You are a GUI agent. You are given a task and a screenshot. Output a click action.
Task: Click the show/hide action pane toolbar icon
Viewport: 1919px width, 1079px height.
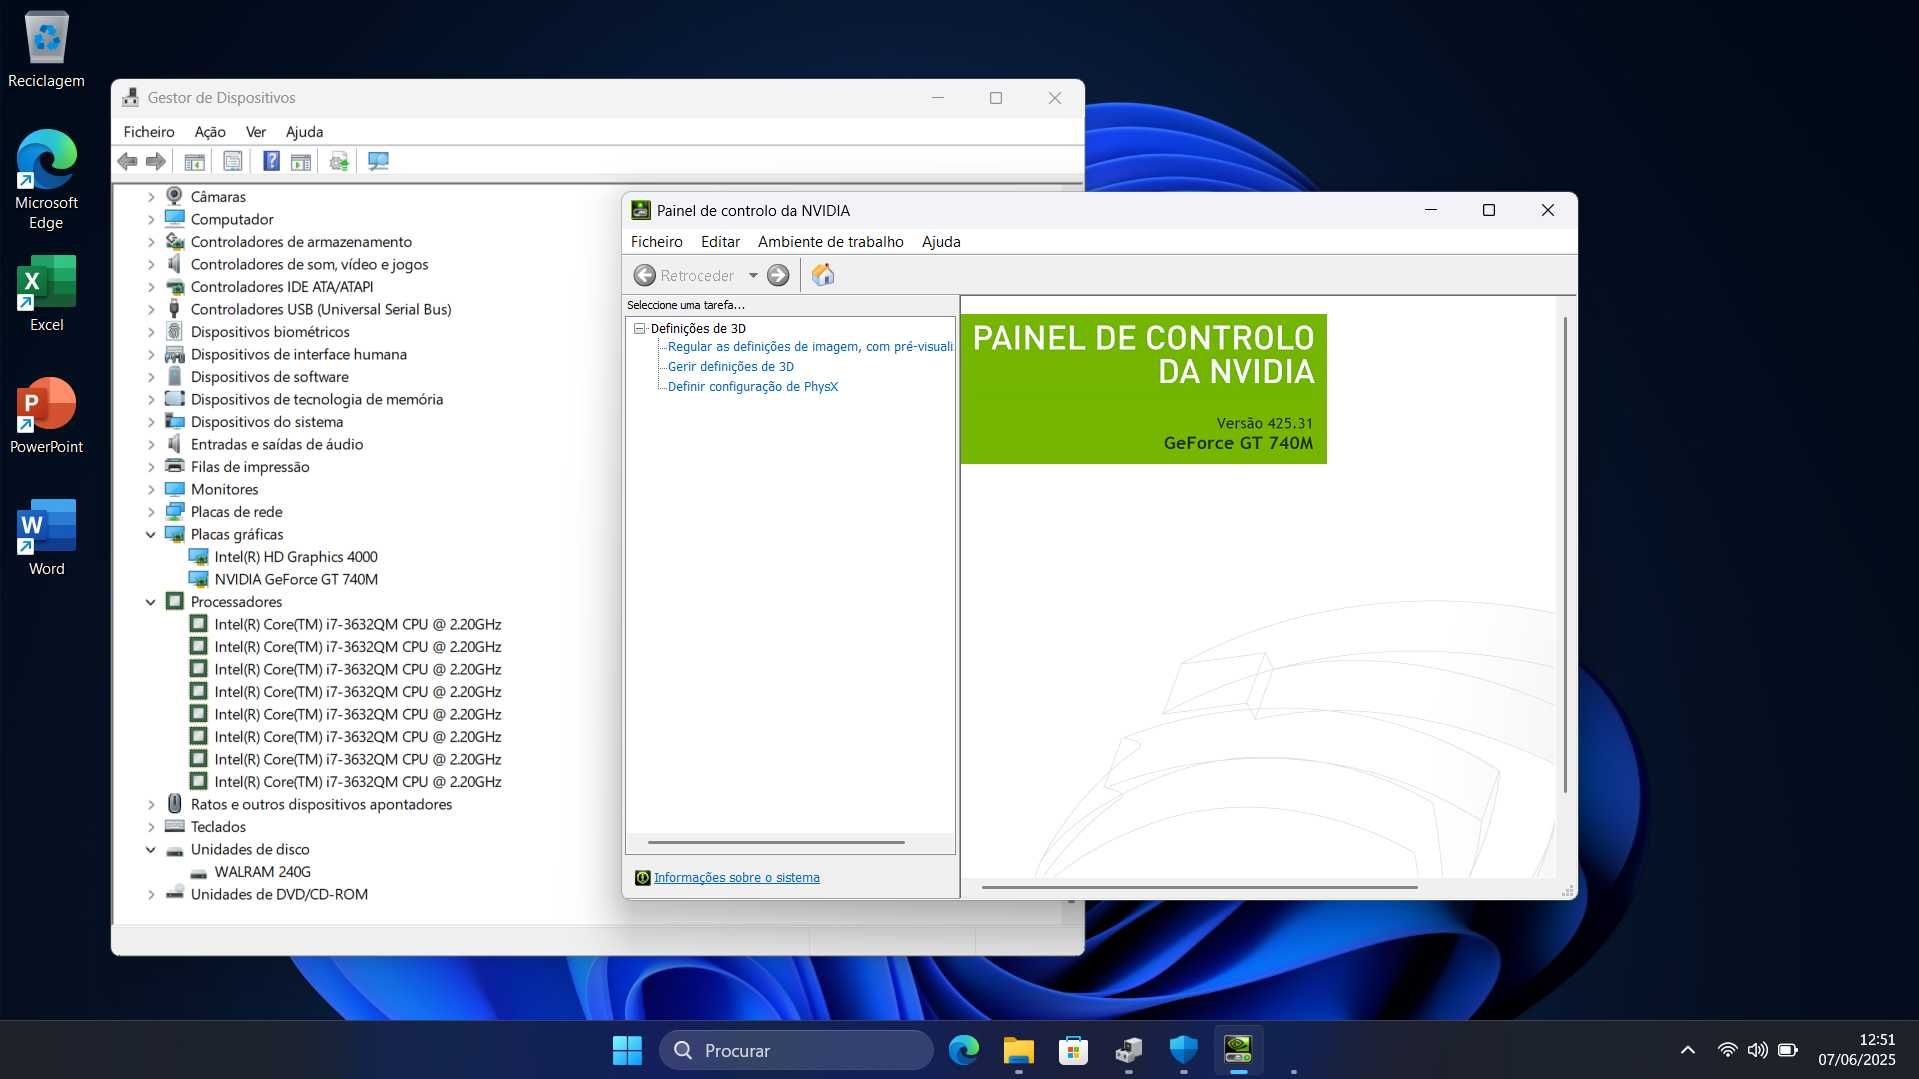pos(301,161)
